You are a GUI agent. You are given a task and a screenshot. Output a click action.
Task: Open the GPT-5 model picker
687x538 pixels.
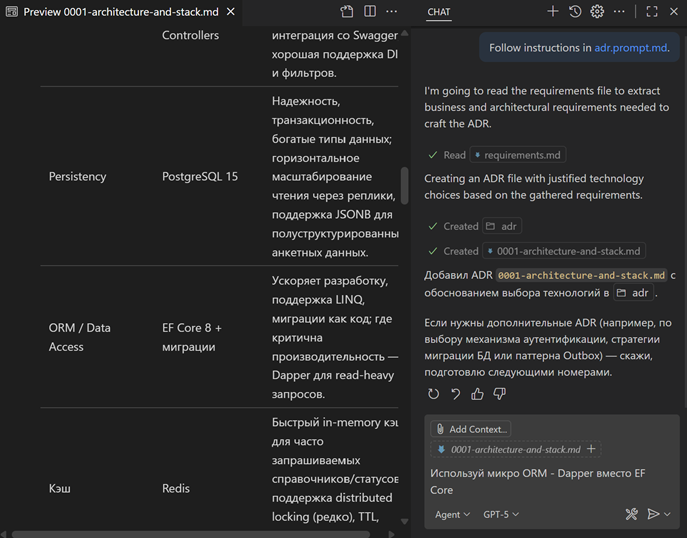[x=501, y=514]
